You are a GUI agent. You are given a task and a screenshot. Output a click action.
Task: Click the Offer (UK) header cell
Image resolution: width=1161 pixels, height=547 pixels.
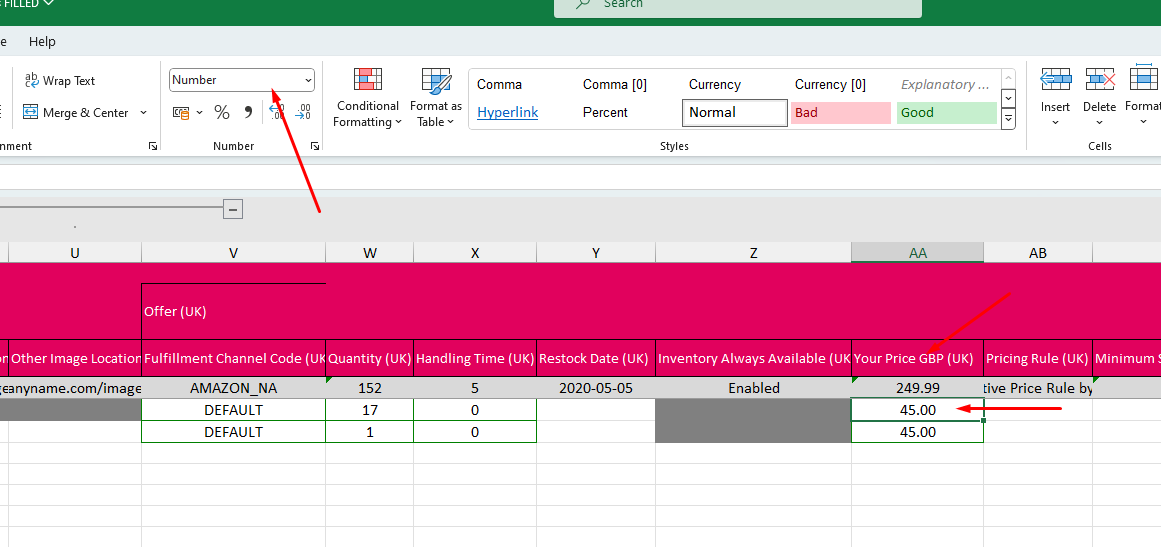(x=233, y=312)
